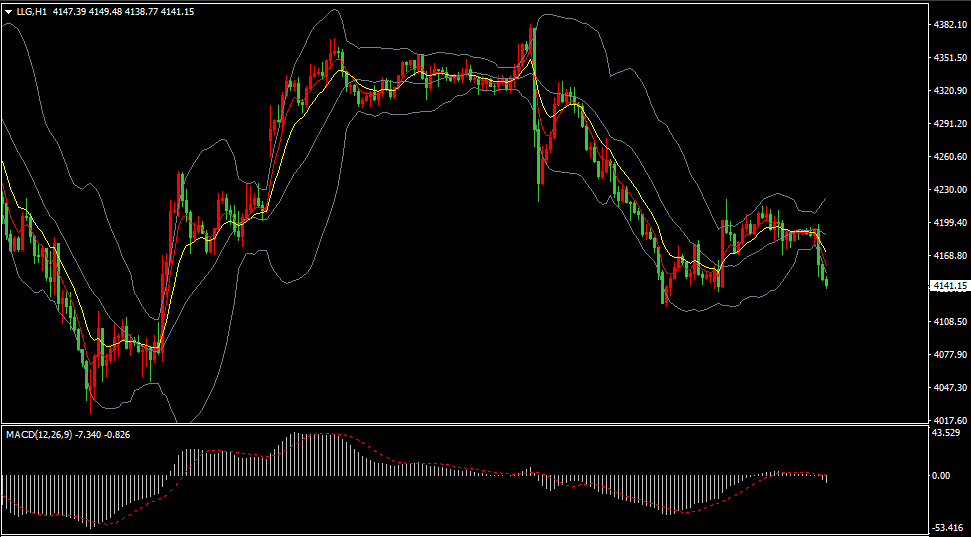This screenshot has width=971, height=537.
Task: Open the triangle menu beside LLG,H1
Action: [9, 12]
